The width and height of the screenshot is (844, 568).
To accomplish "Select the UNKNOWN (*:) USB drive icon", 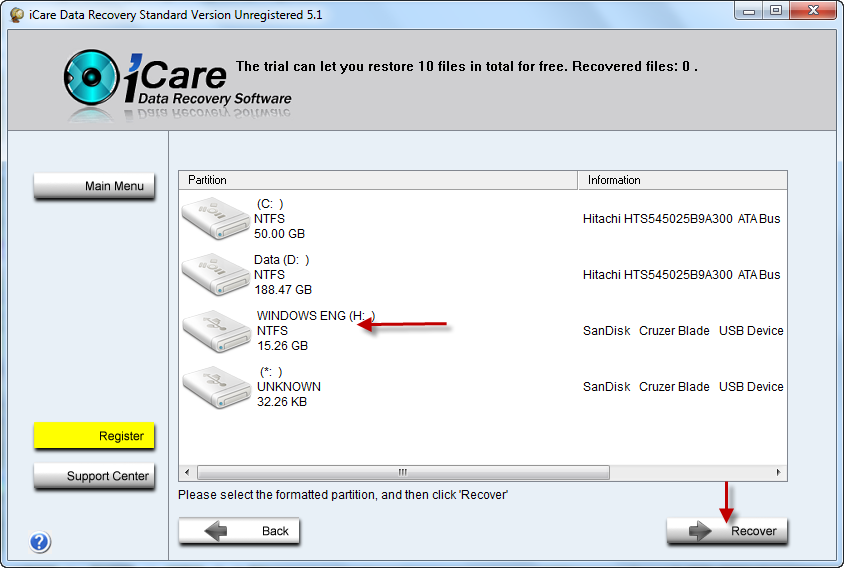I will pos(216,387).
